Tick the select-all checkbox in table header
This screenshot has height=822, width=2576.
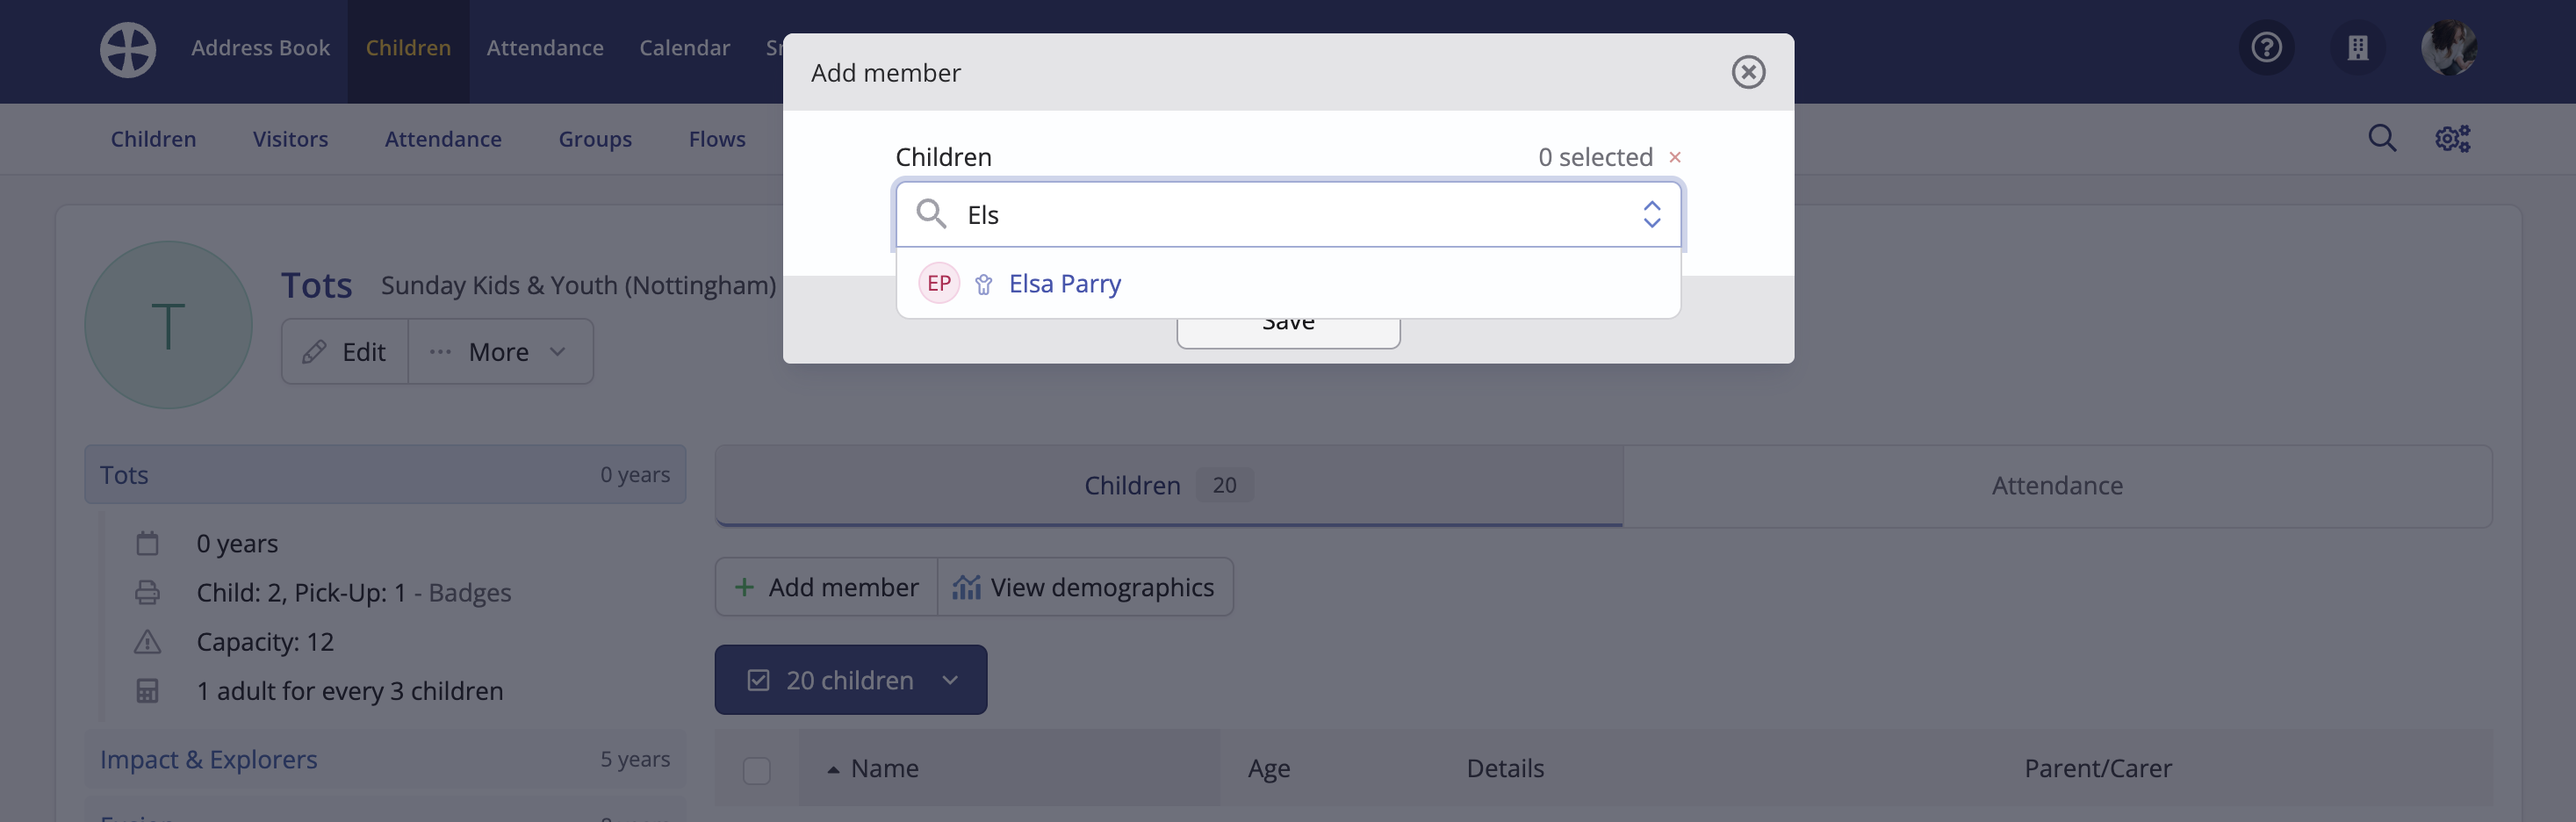tap(757, 770)
